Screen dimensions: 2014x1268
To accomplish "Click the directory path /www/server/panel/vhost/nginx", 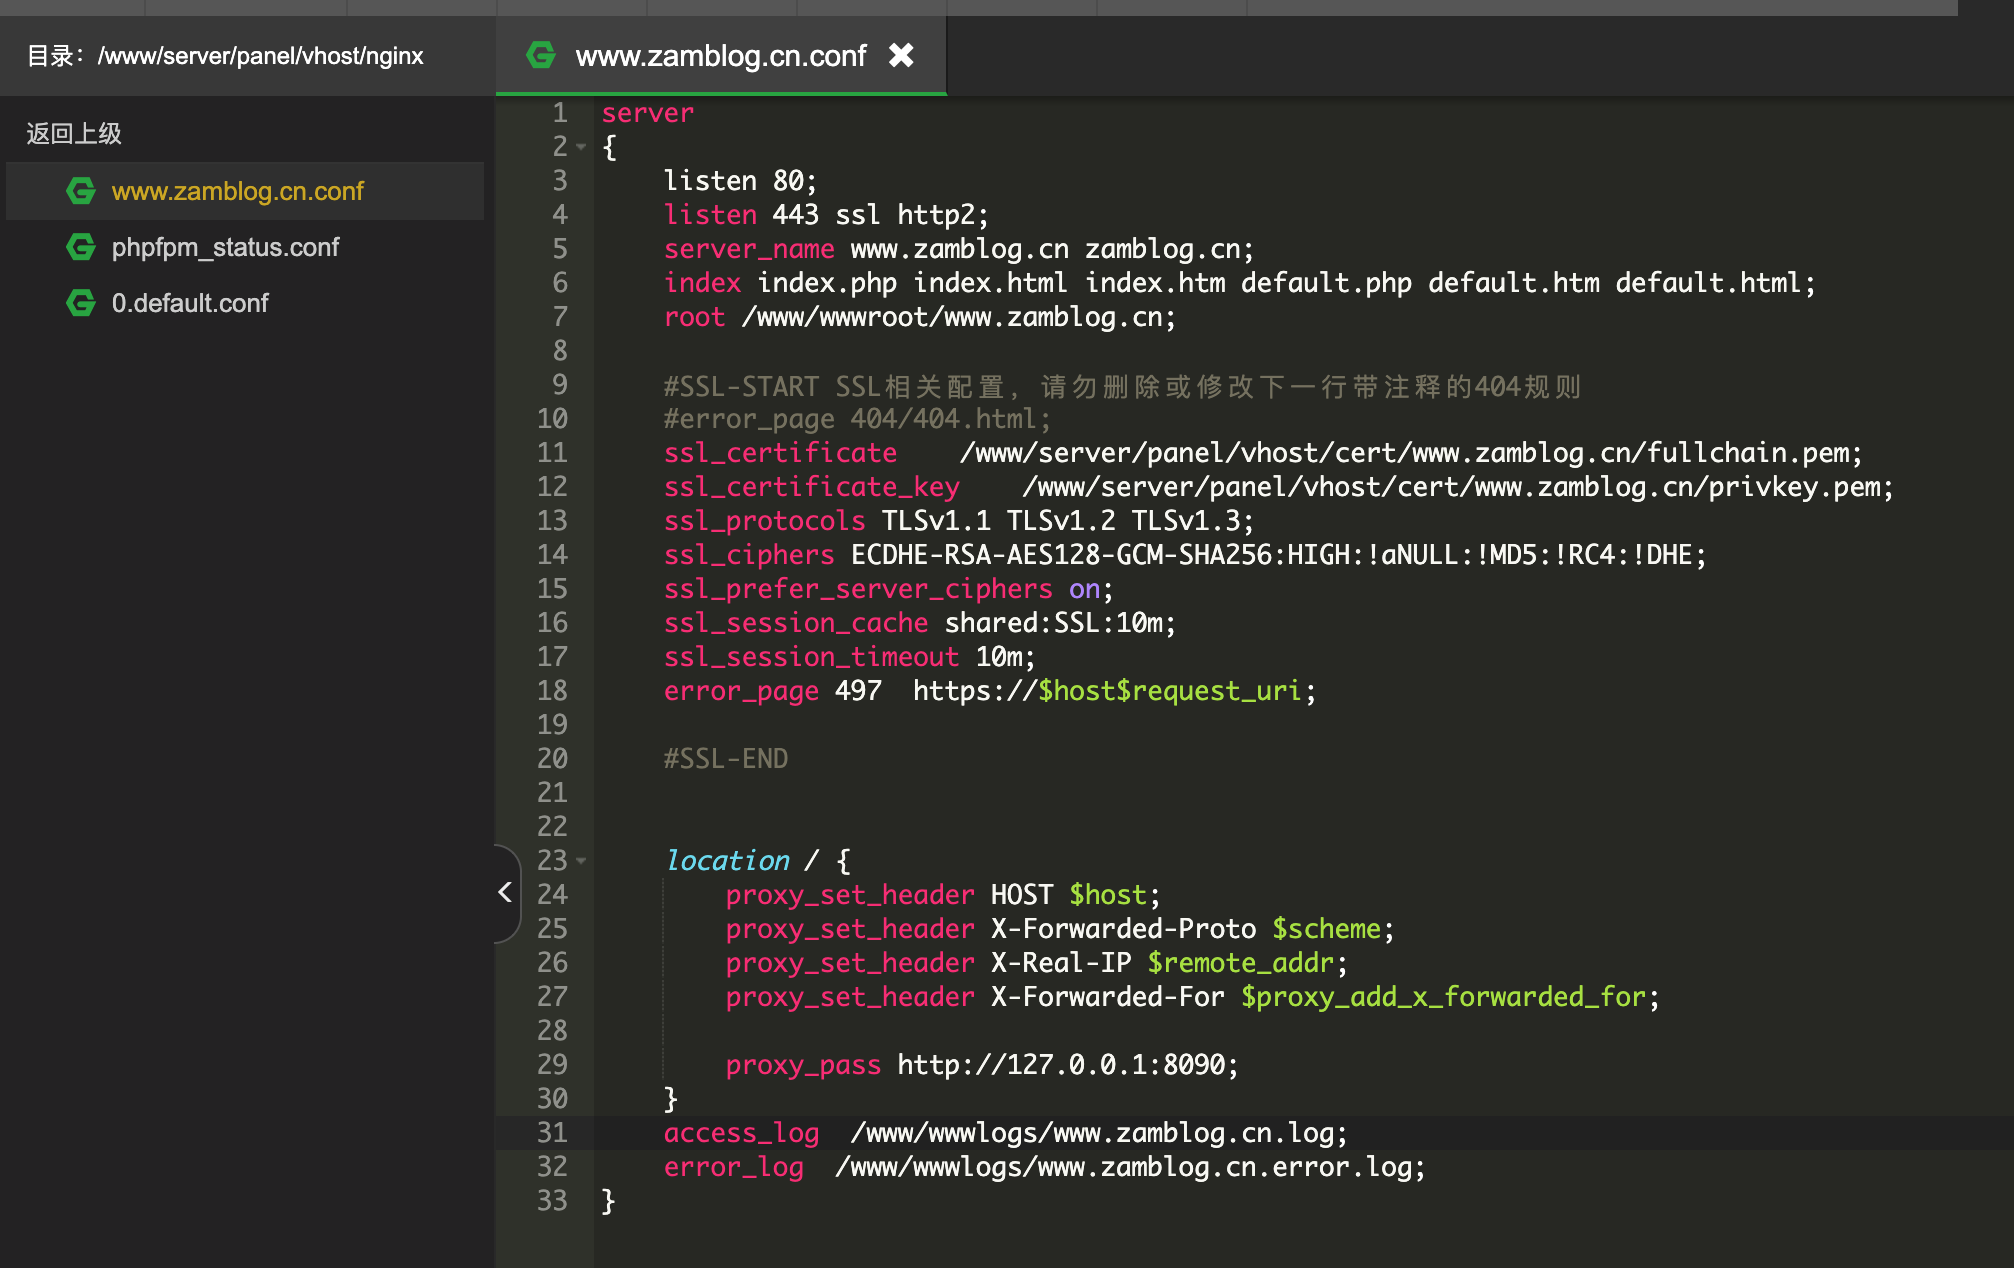I will tap(260, 56).
